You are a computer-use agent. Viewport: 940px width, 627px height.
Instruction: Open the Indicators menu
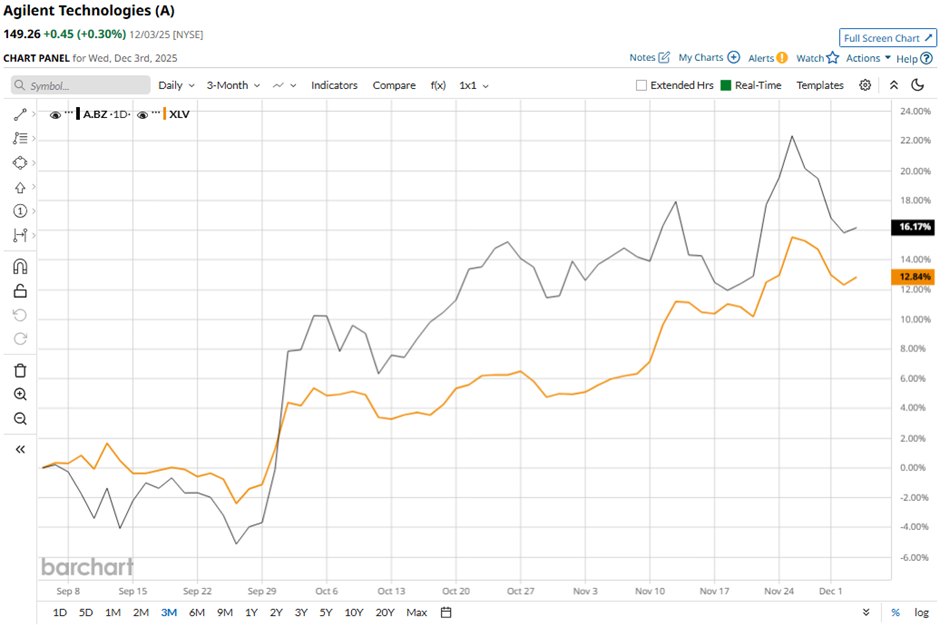tap(334, 85)
